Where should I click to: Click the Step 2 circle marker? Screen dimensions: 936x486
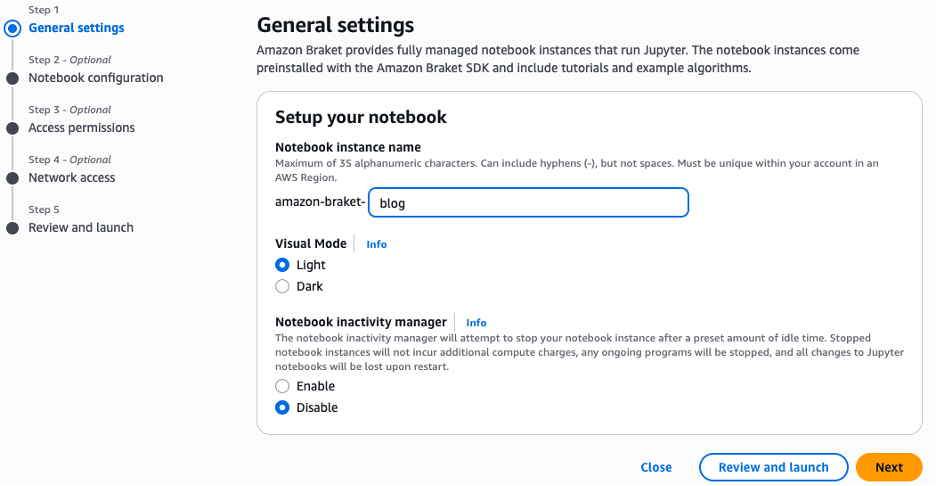[x=12, y=78]
